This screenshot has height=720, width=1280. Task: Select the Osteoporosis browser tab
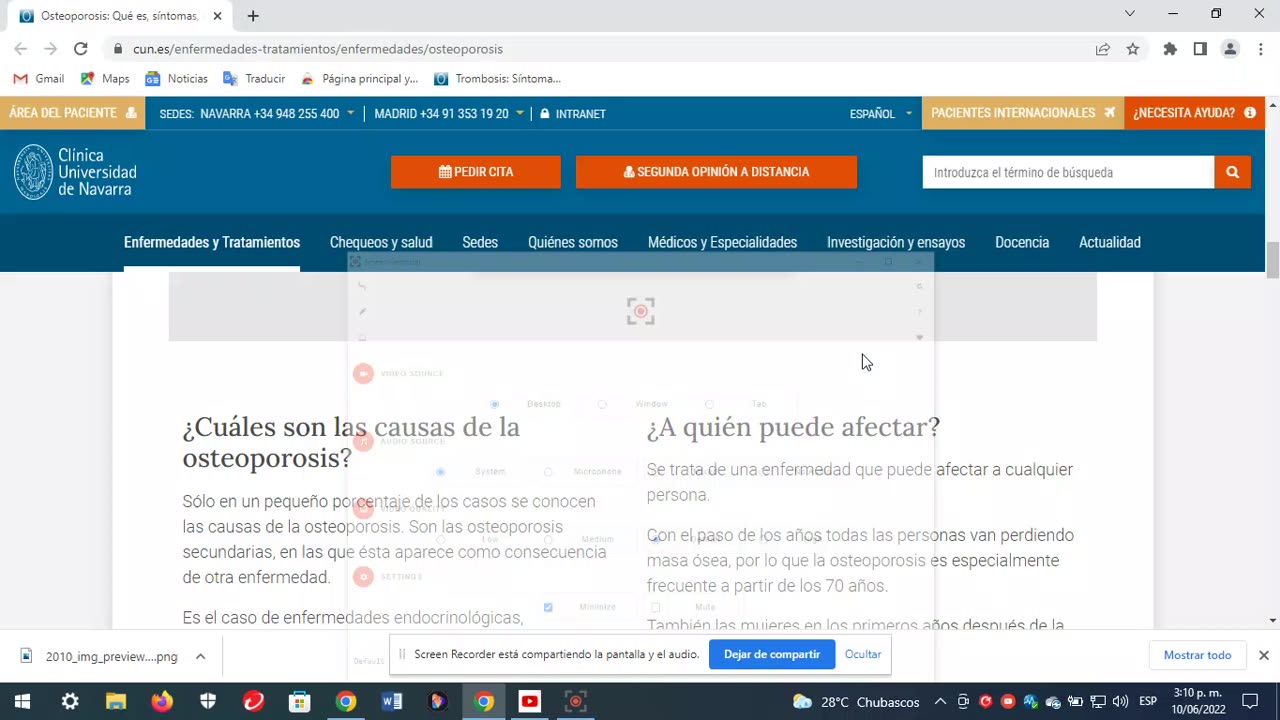[120, 16]
